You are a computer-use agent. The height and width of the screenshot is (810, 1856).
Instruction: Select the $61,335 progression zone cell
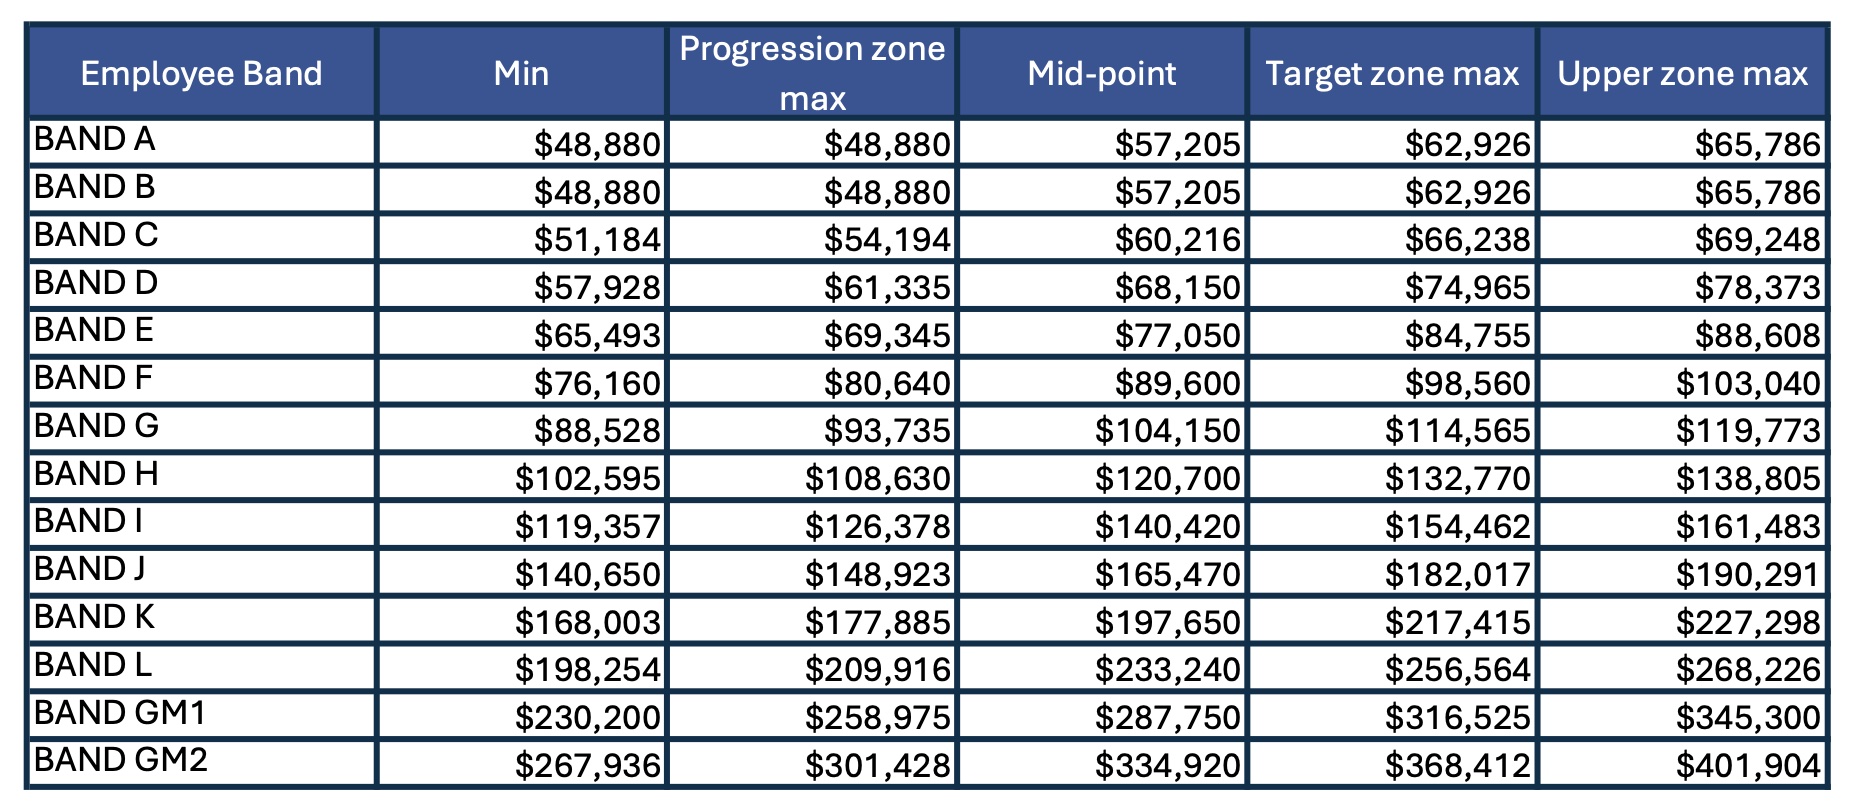[x=887, y=288]
